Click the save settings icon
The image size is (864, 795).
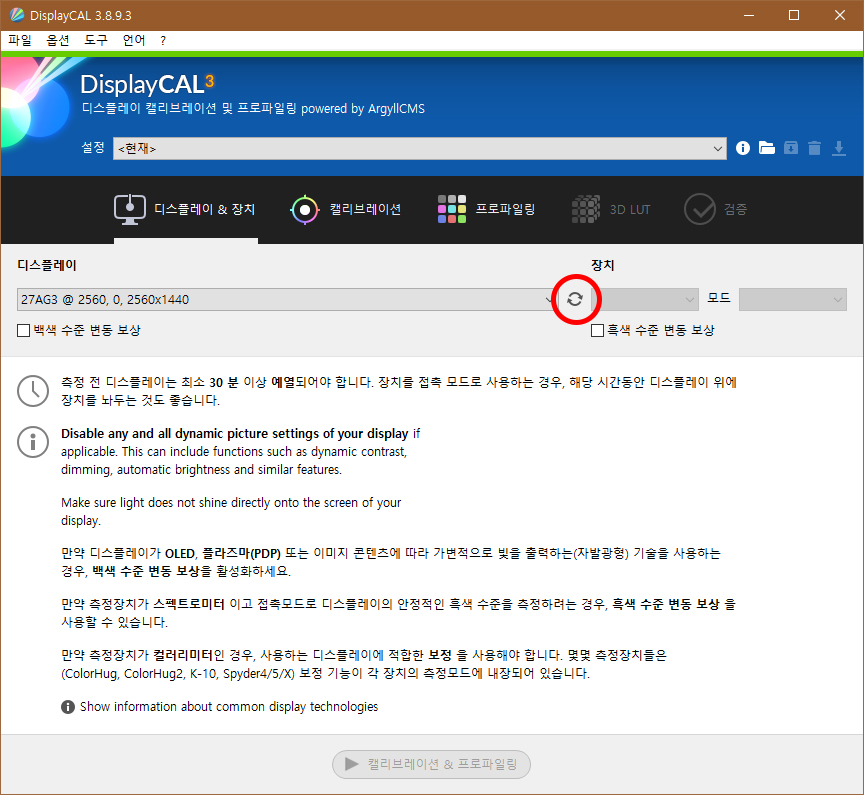tap(791, 148)
